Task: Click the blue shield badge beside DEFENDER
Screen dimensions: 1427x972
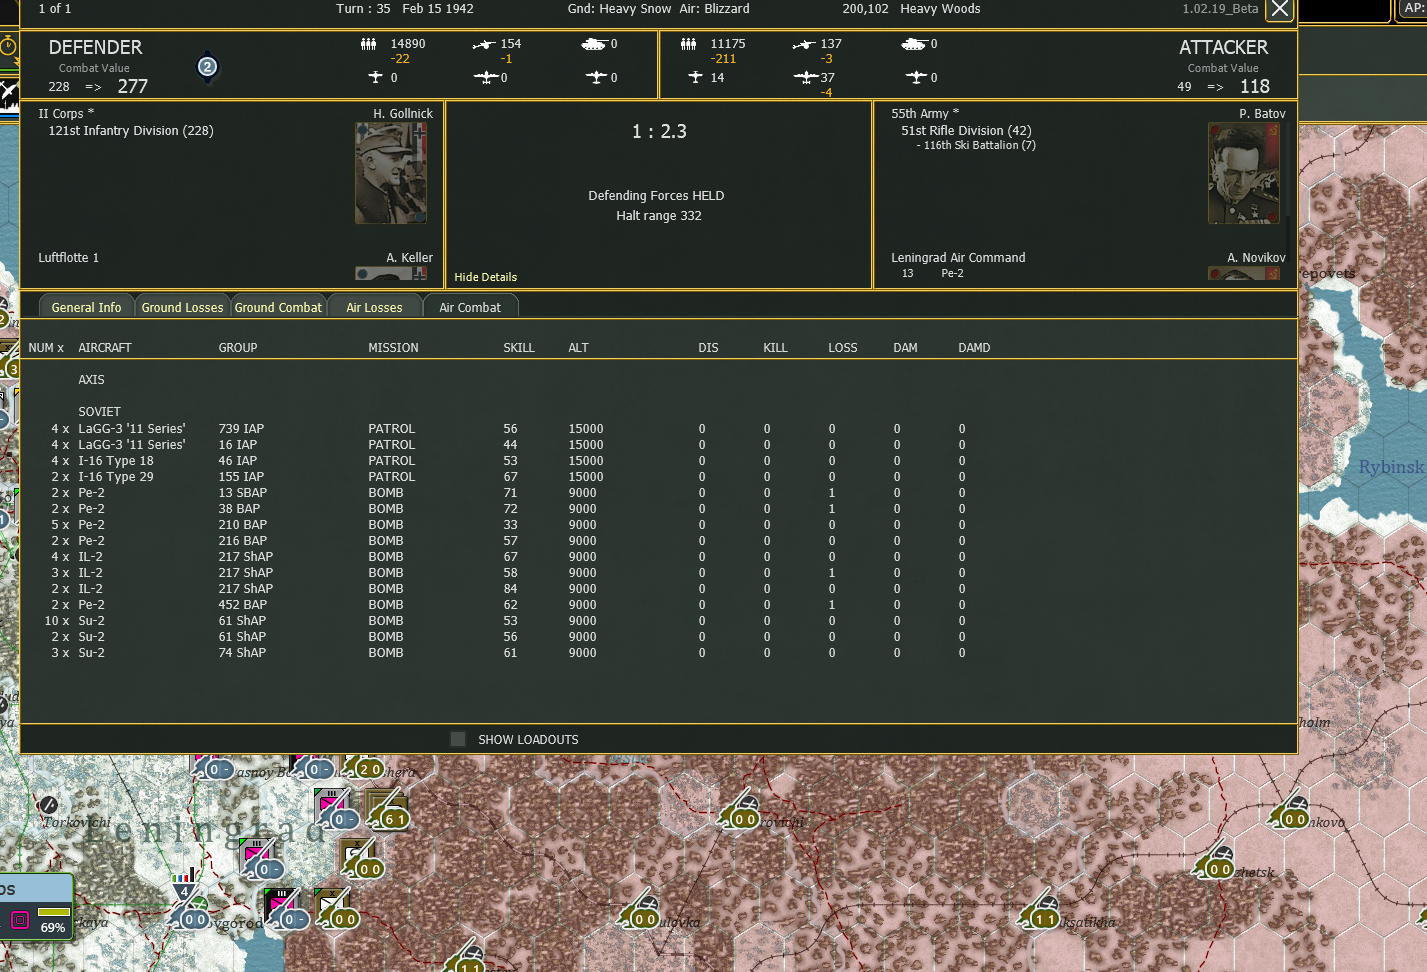Action: tap(207, 68)
